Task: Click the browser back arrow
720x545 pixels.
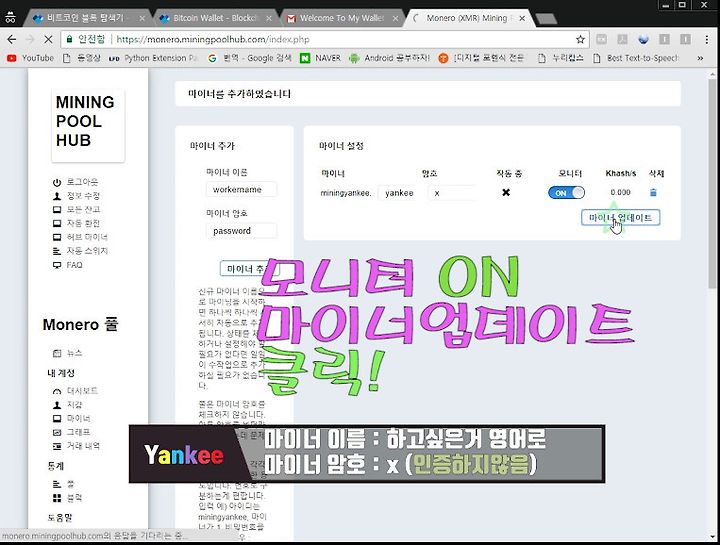Action: pos(11,39)
